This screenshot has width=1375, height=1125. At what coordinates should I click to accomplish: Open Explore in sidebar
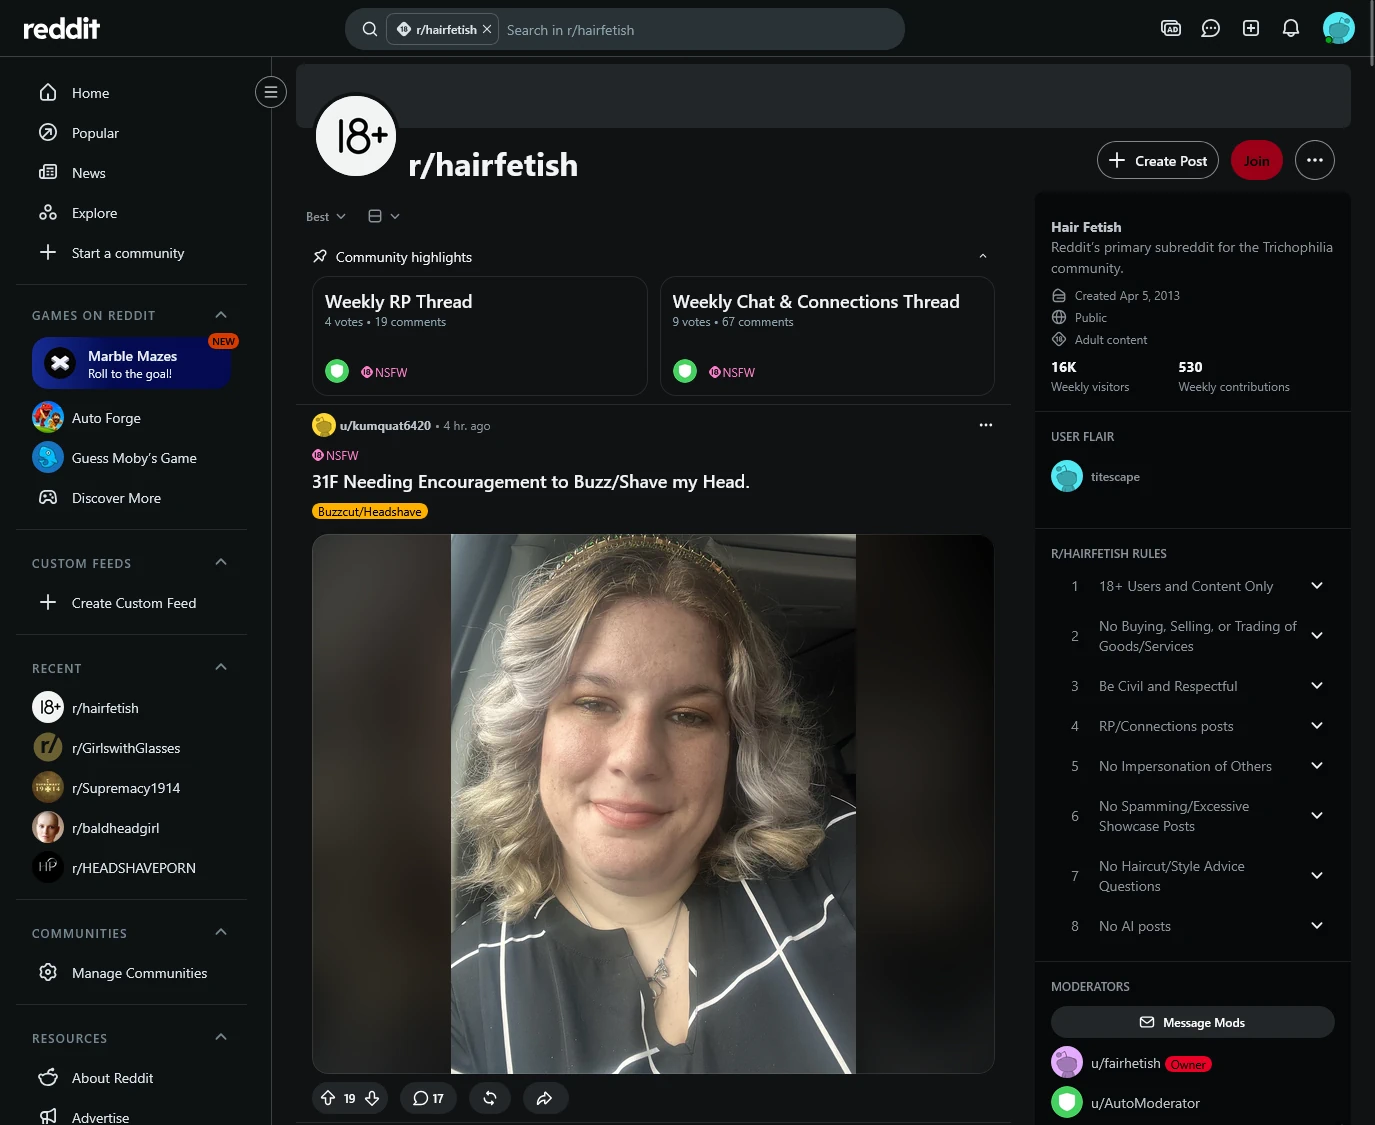click(x=131, y=213)
